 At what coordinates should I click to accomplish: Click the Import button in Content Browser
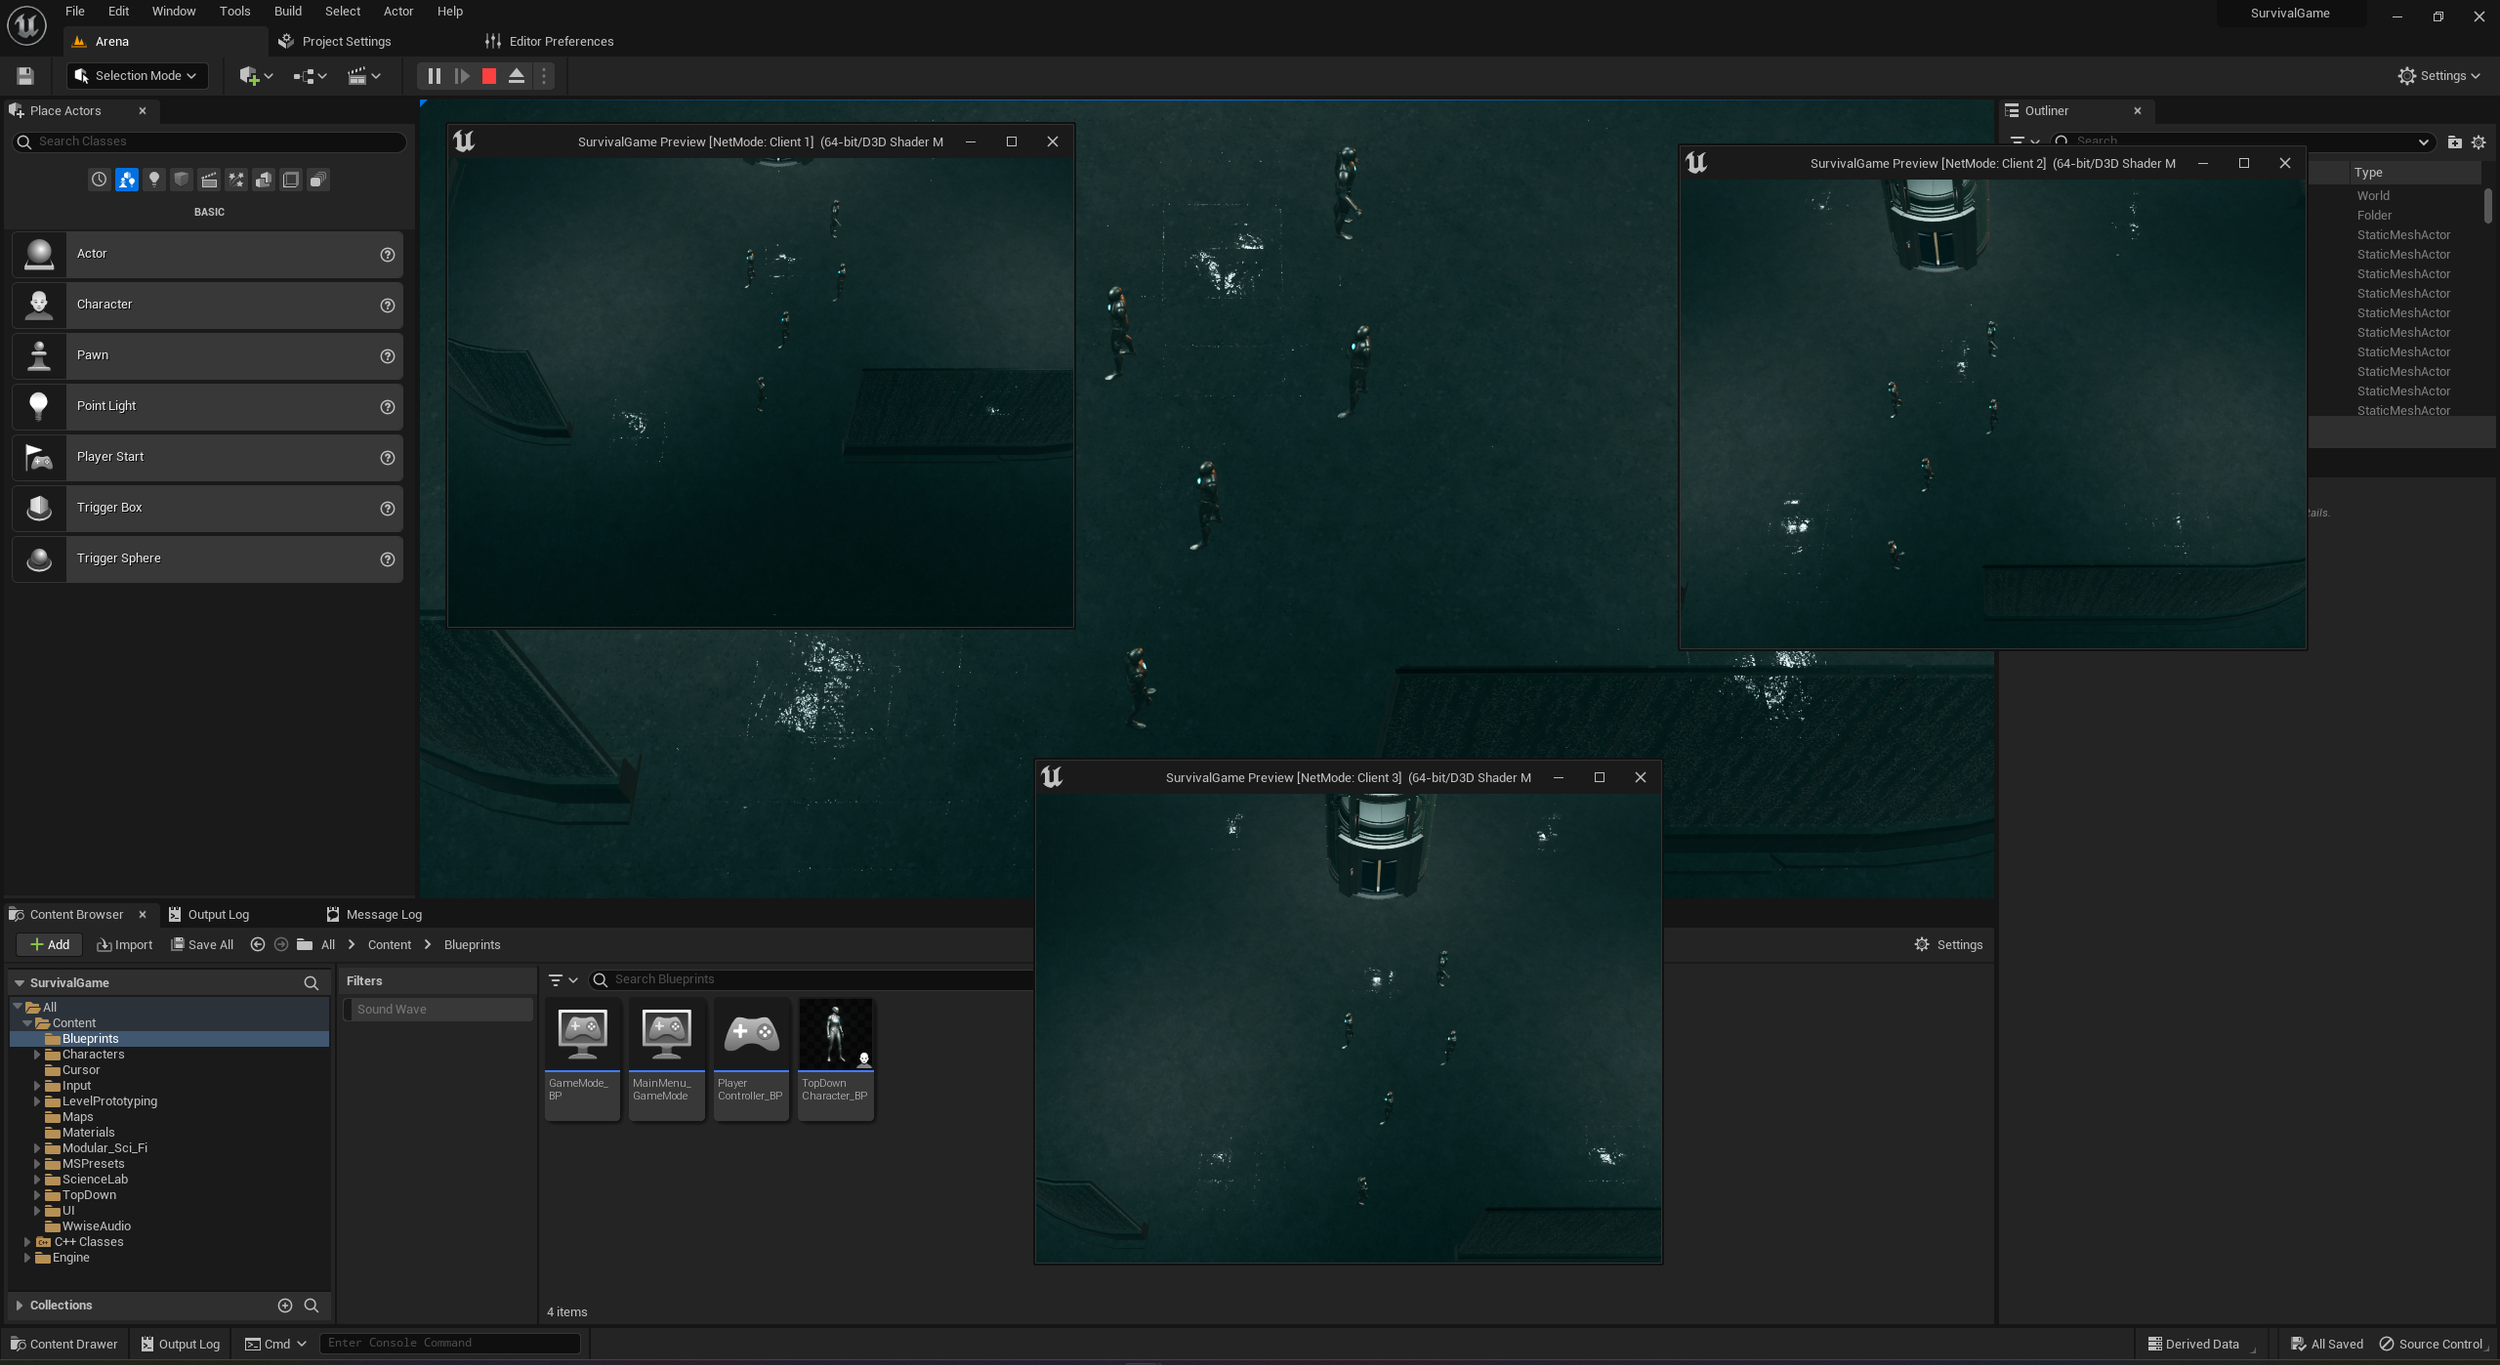124,944
